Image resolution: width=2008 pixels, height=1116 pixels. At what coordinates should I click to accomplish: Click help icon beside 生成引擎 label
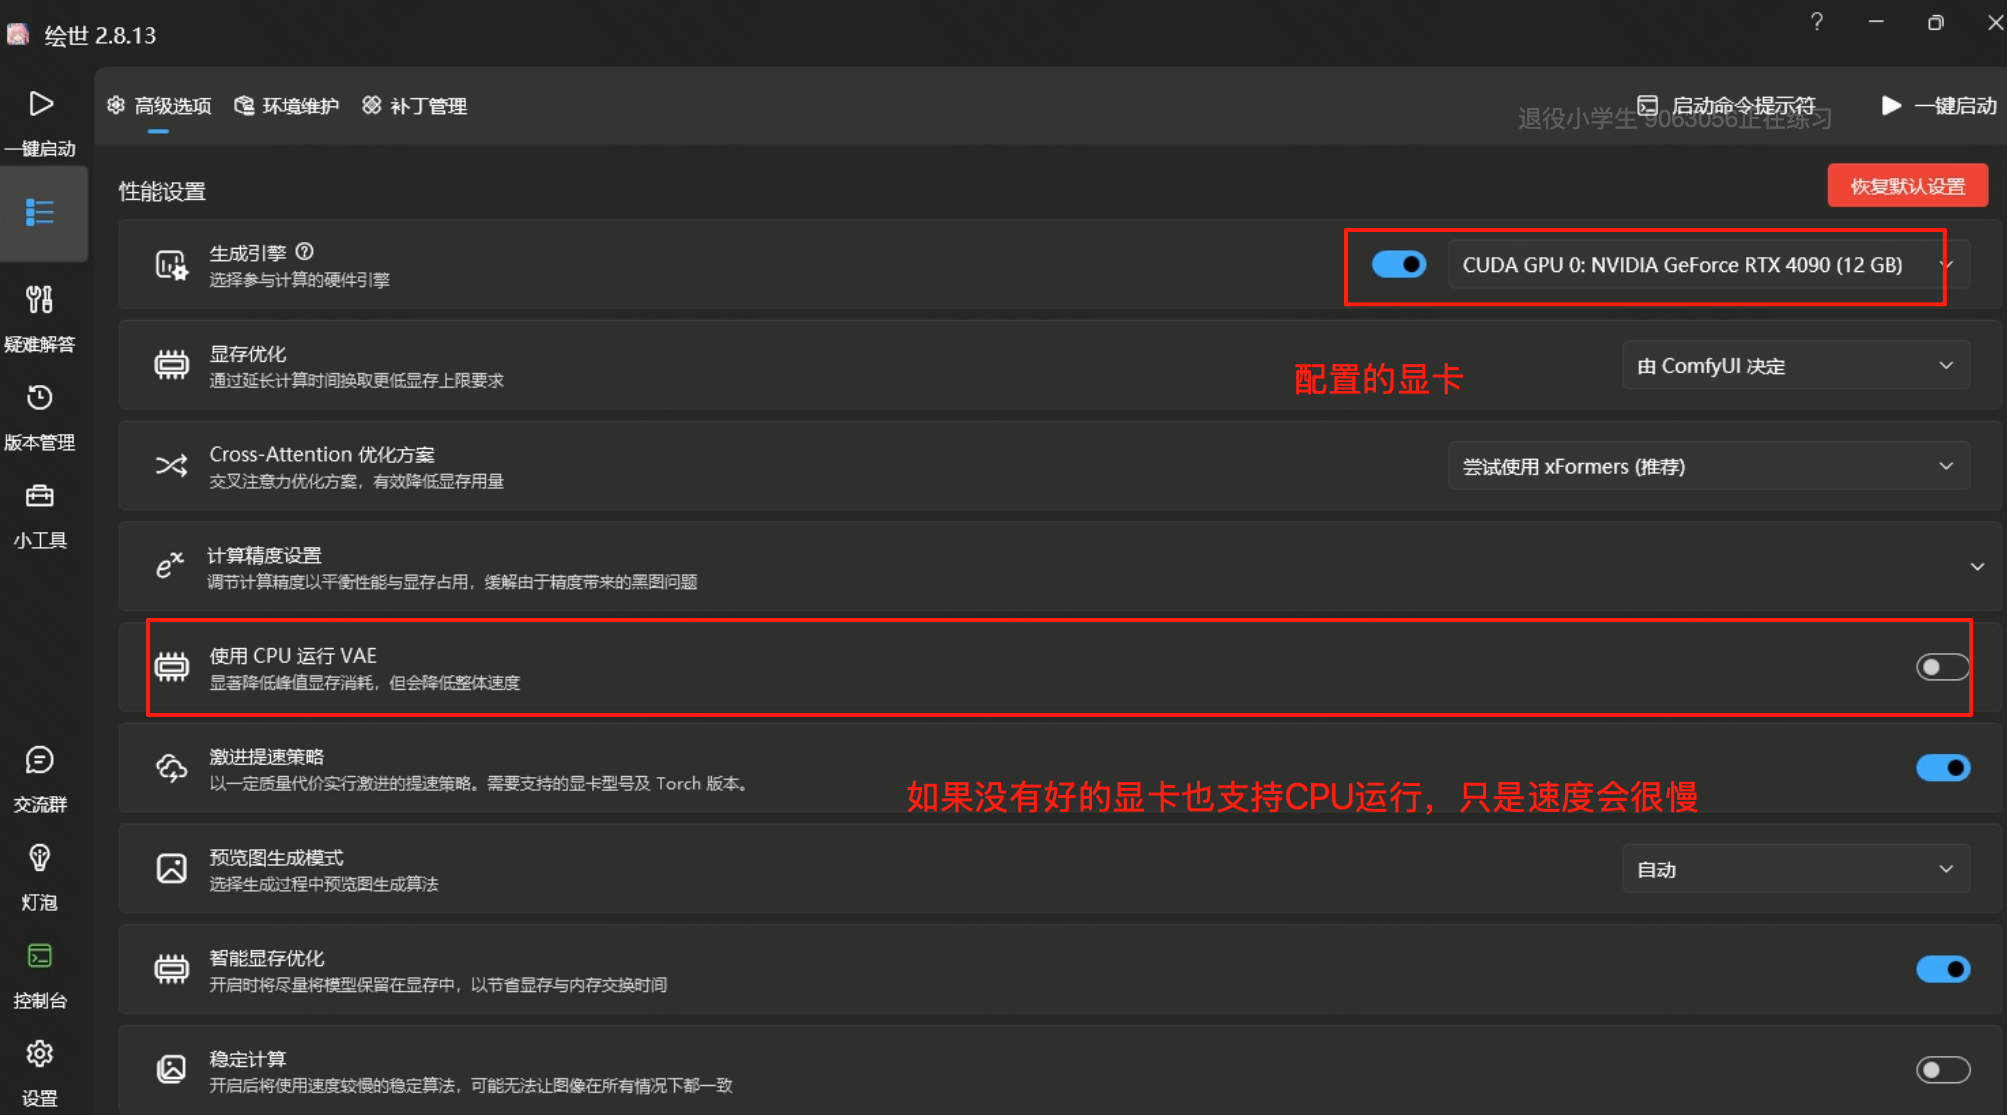pyautogui.click(x=305, y=252)
